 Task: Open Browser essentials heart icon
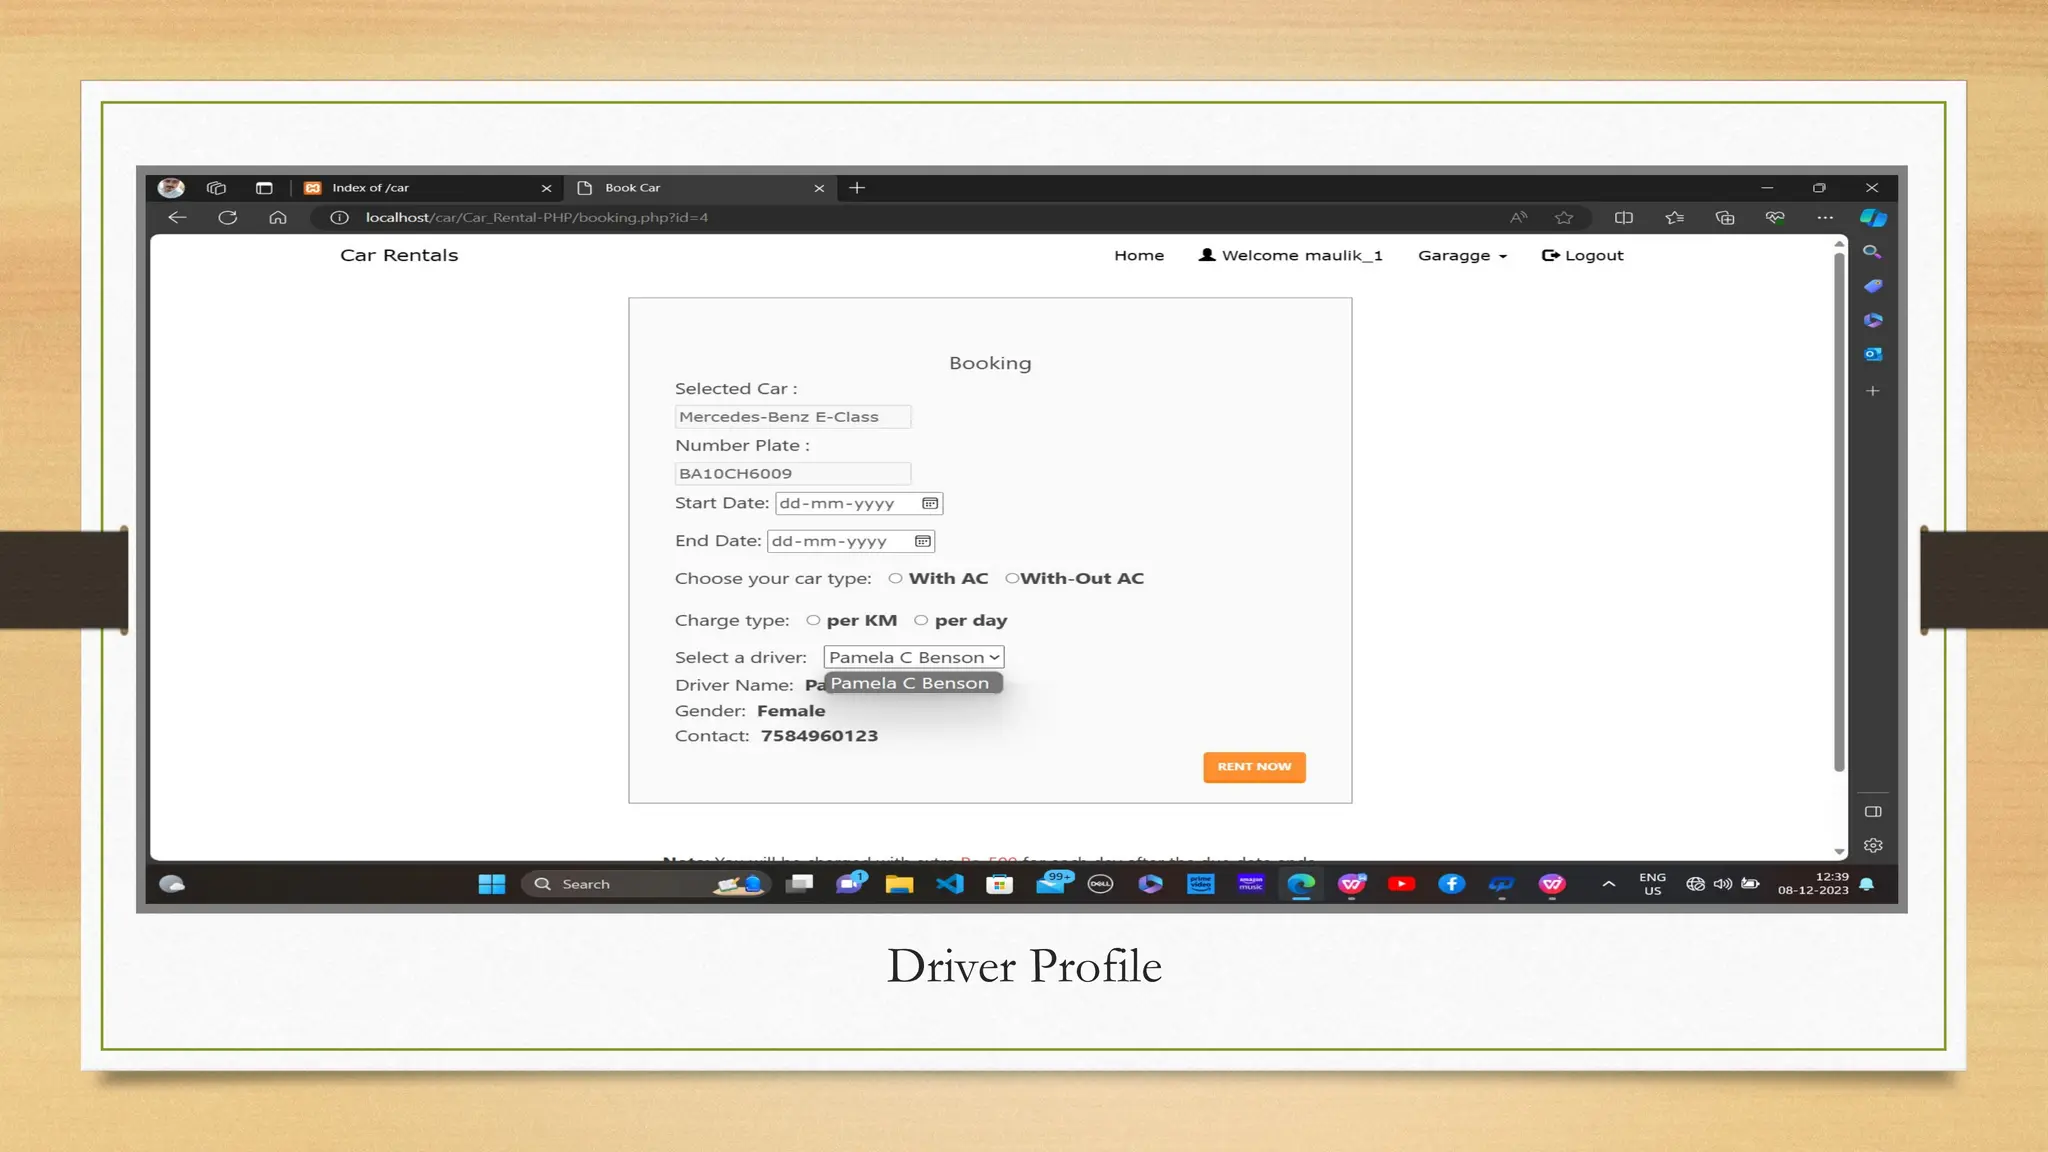click(x=1775, y=217)
